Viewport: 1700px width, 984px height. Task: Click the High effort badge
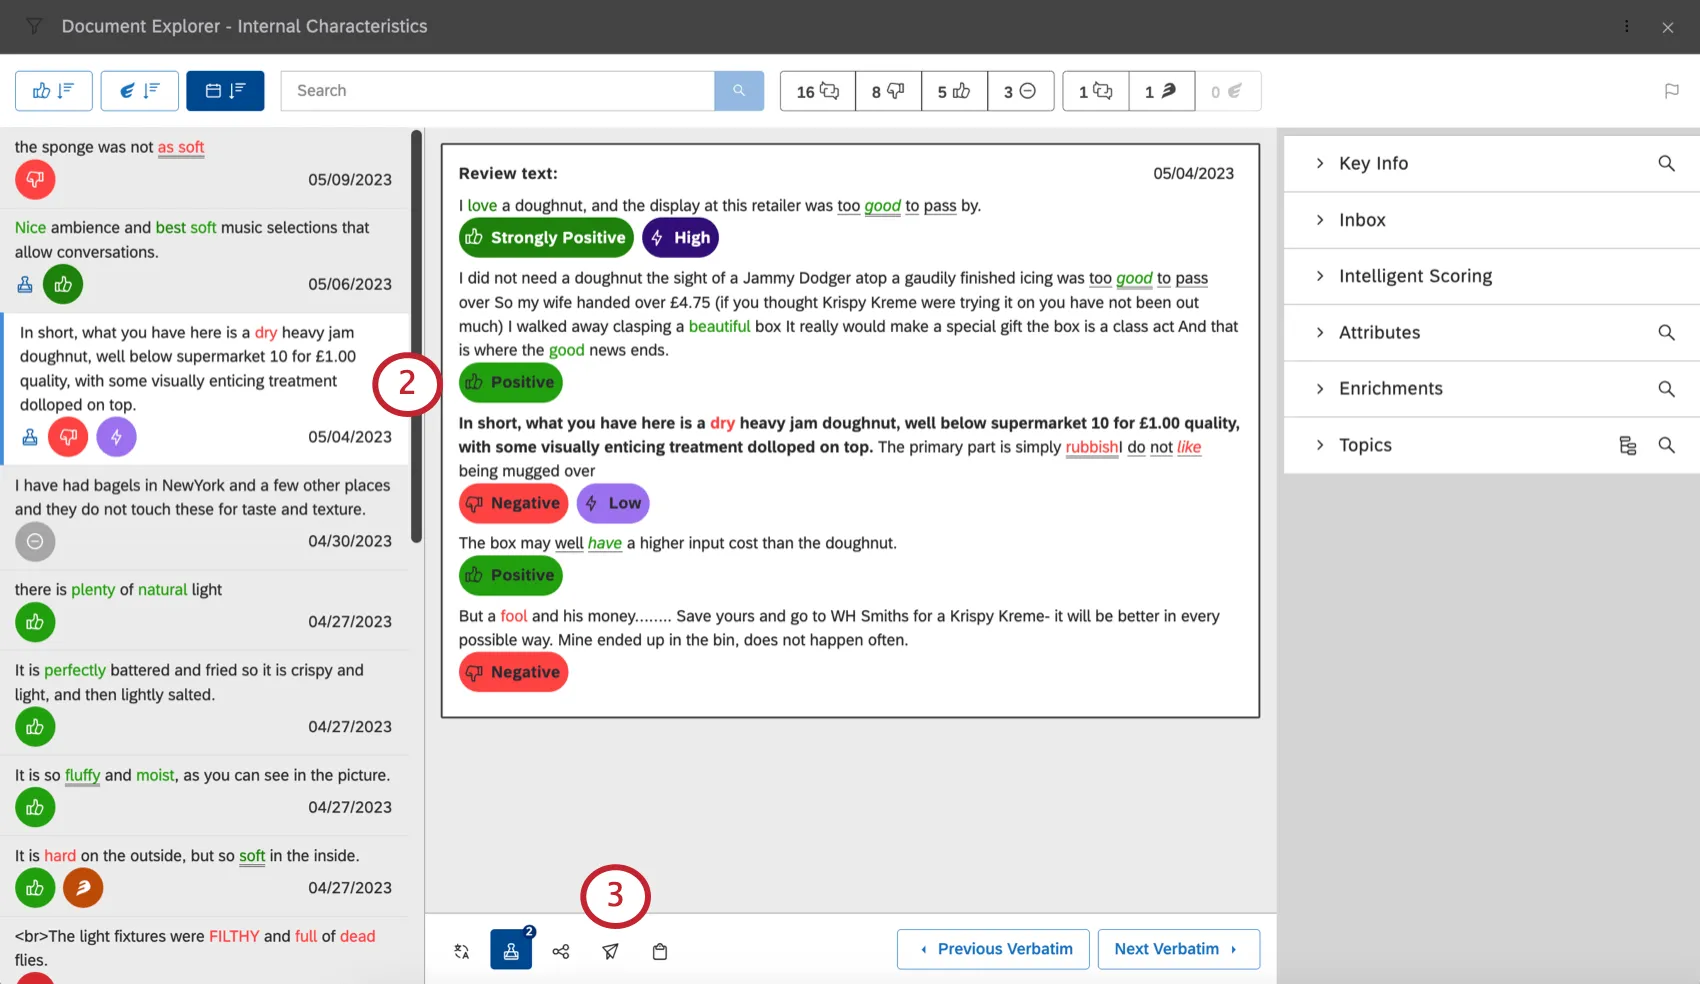pyautogui.click(x=680, y=238)
